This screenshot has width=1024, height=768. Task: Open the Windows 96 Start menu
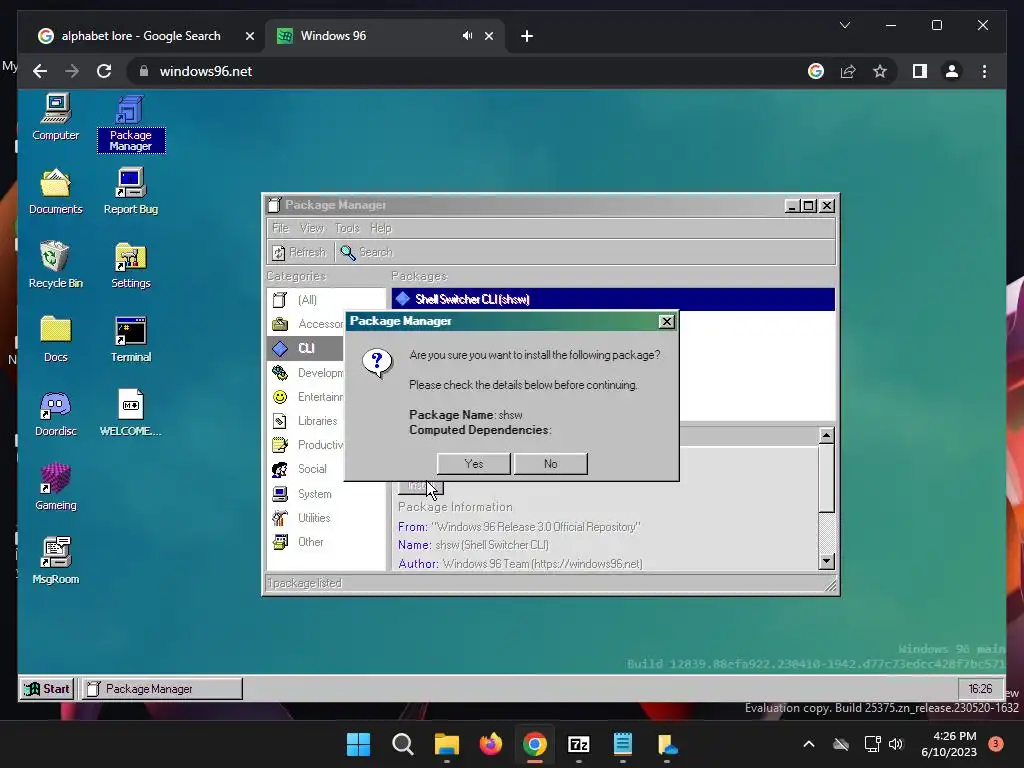[x=47, y=688]
